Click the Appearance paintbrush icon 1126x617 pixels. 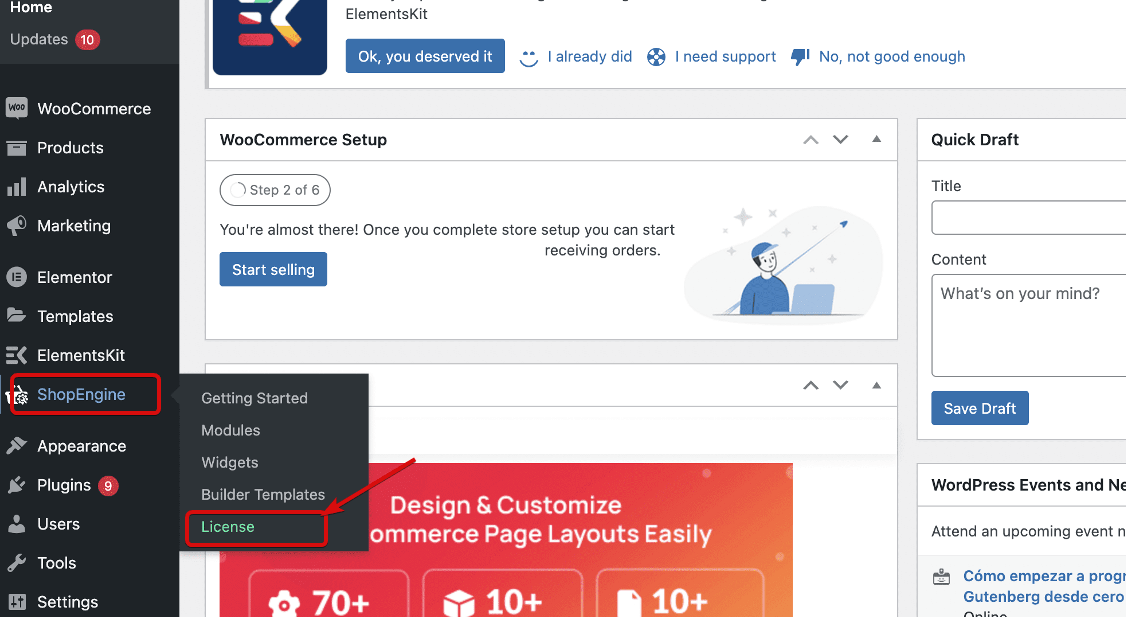[17, 446]
